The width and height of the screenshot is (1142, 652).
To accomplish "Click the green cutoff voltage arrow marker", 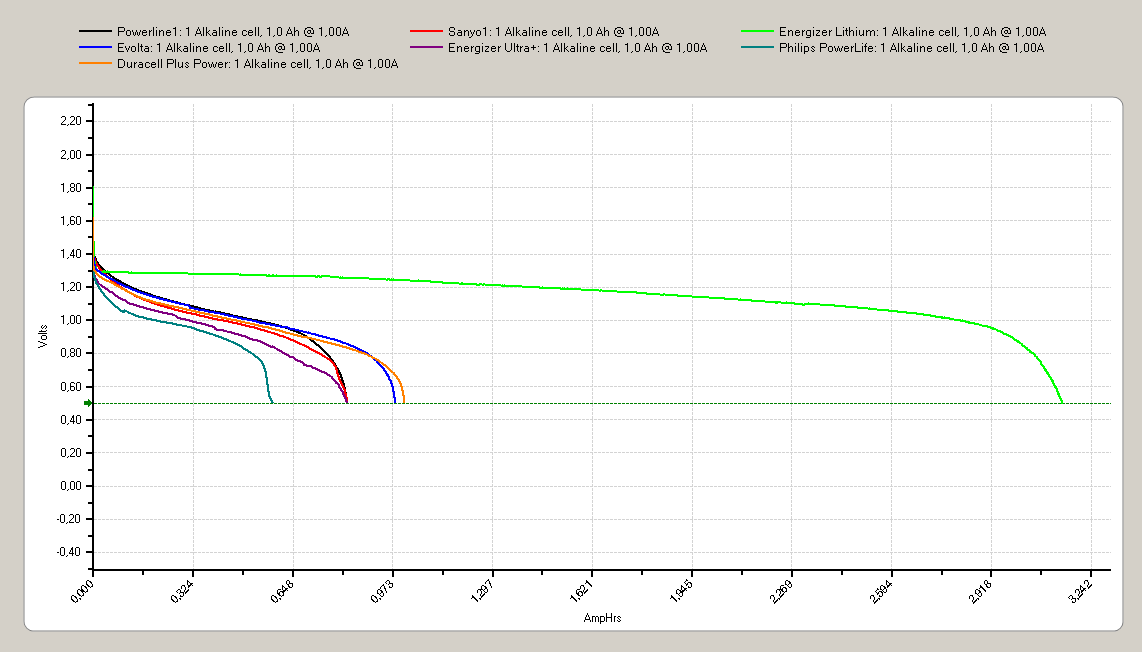I will point(88,403).
